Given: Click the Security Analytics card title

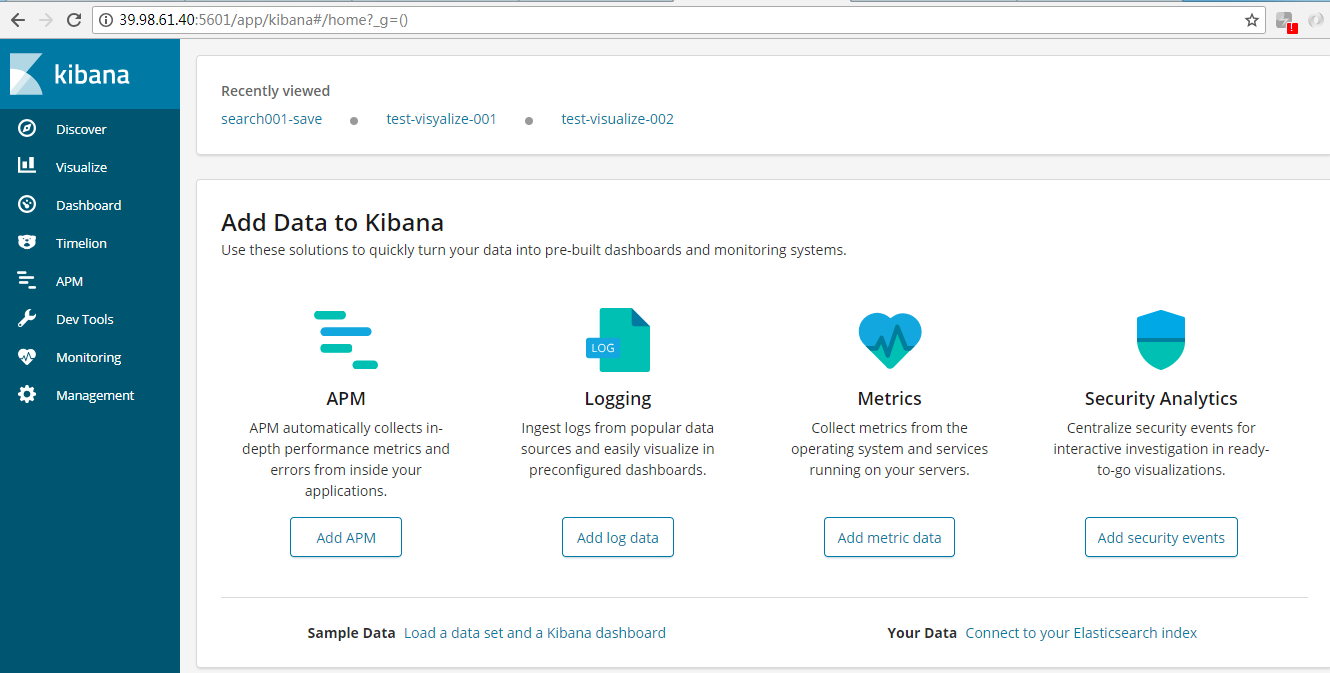Looking at the screenshot, I should (x=1161, y=399).
